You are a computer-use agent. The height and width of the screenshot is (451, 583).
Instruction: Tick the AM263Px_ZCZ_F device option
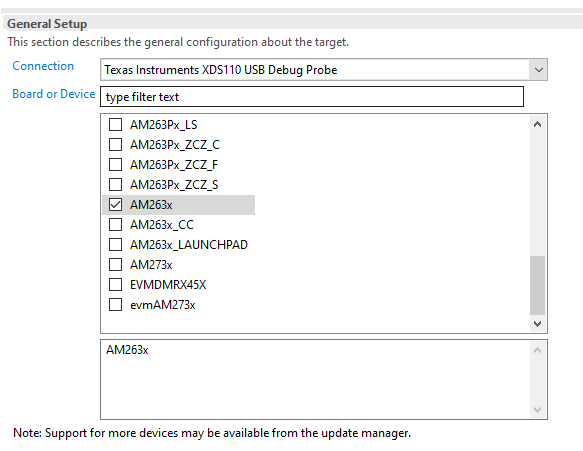pos(115,164)
